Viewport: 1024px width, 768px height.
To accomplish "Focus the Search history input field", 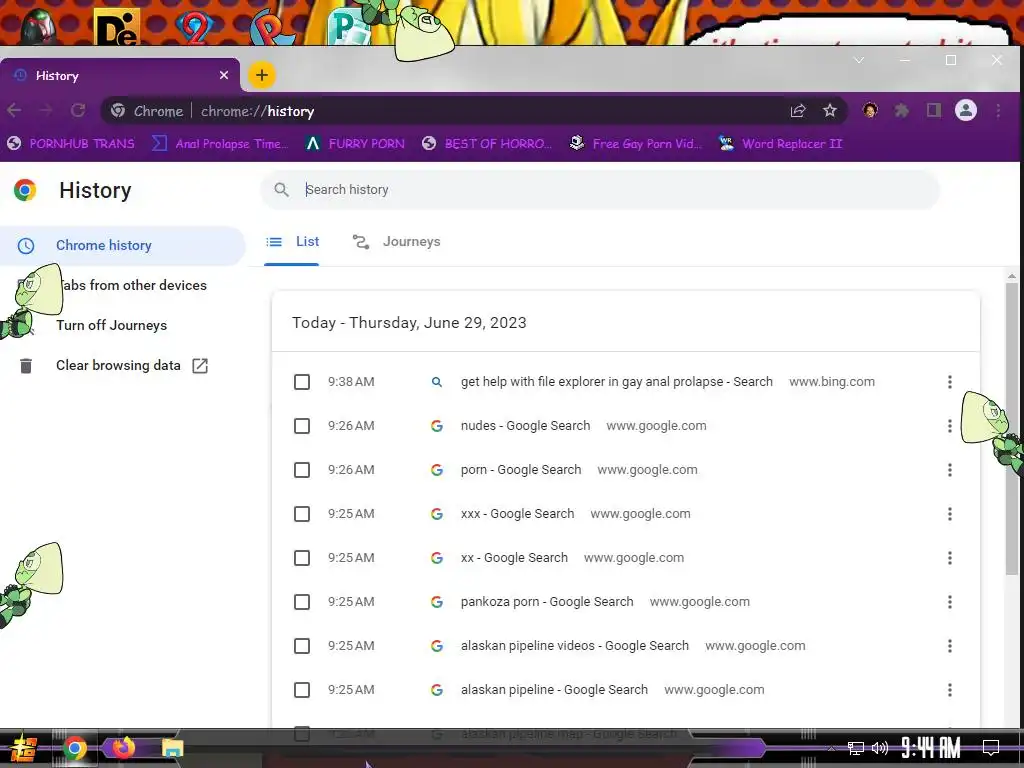I will click(600, 189).
